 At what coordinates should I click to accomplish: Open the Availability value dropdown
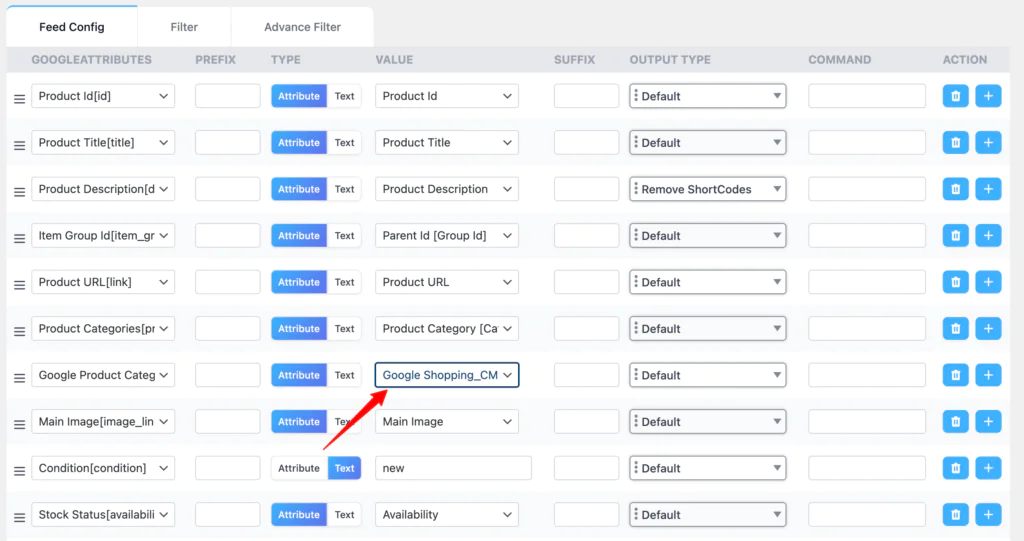tap(447, 515)
